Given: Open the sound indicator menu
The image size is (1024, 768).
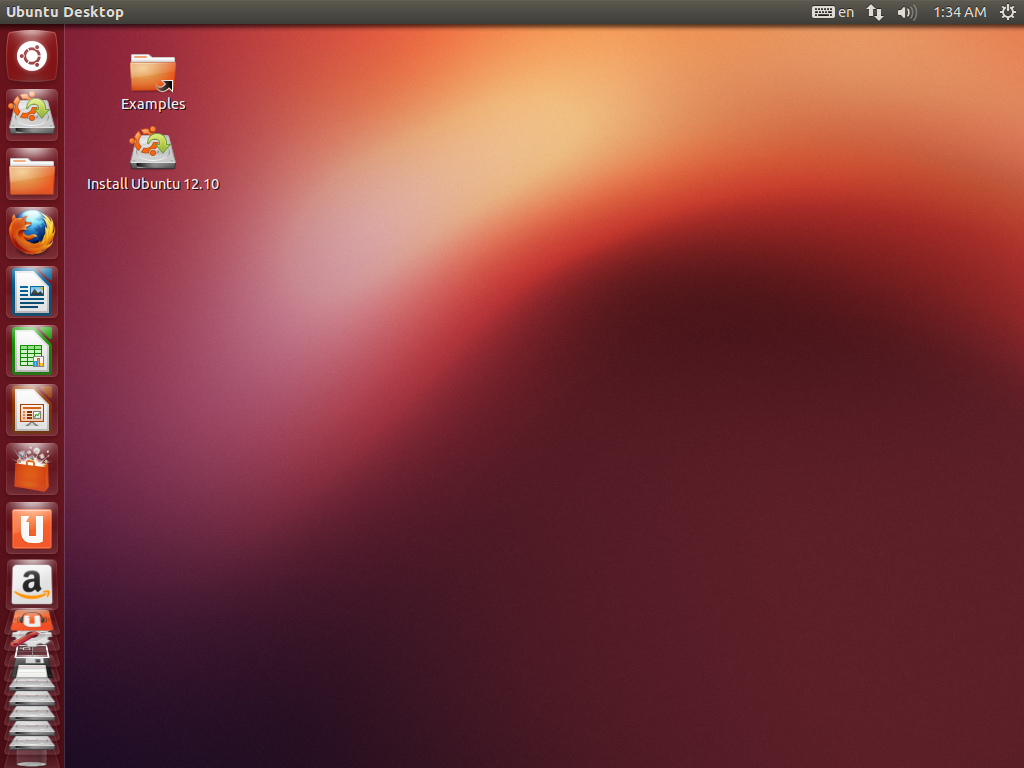Looking at the screenshot, I should pos(905,12).
